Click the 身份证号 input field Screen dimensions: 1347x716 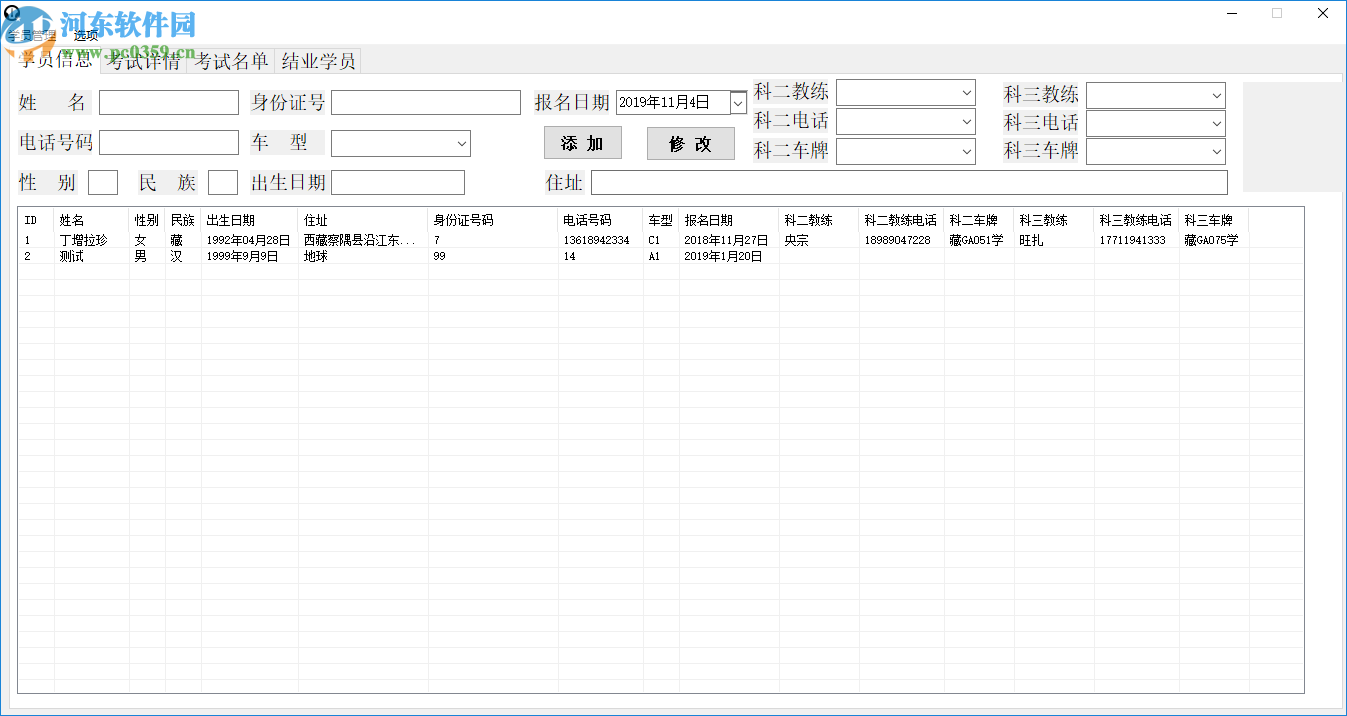(425, 101)
